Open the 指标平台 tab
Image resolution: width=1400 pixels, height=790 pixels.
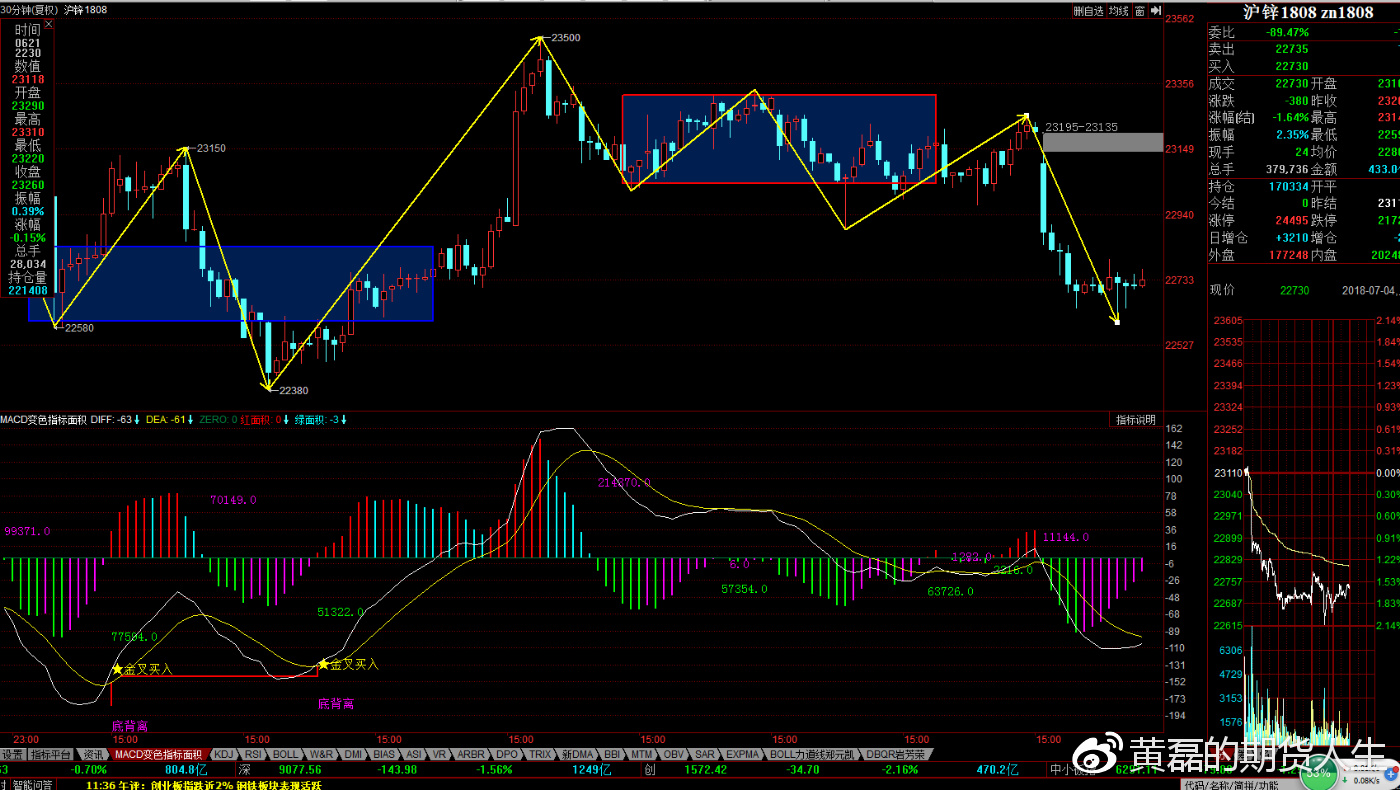[51, 754]
